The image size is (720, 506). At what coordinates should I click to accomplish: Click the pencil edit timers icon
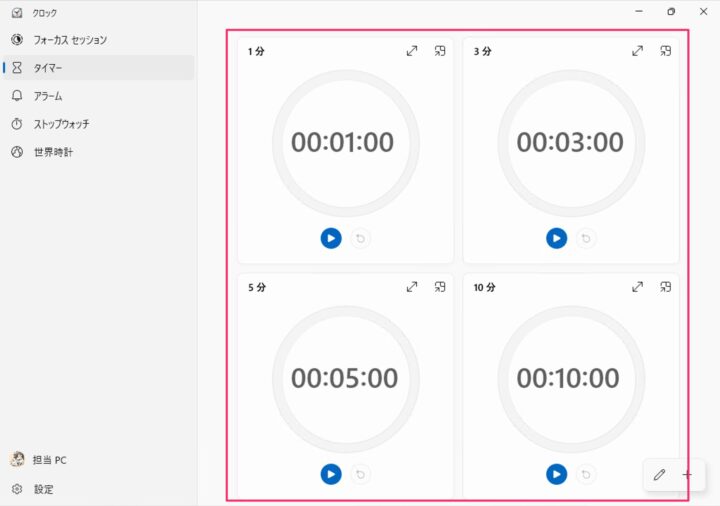[659, 475]
